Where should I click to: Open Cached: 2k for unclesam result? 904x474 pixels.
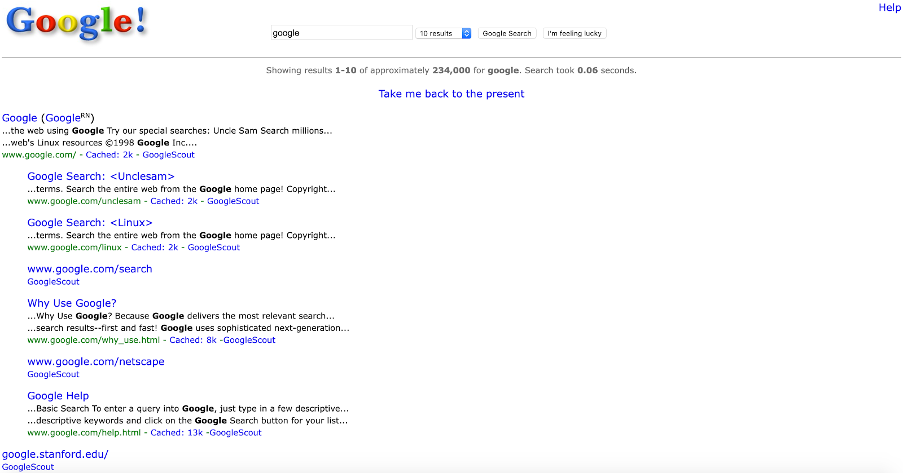pos(174,201)
